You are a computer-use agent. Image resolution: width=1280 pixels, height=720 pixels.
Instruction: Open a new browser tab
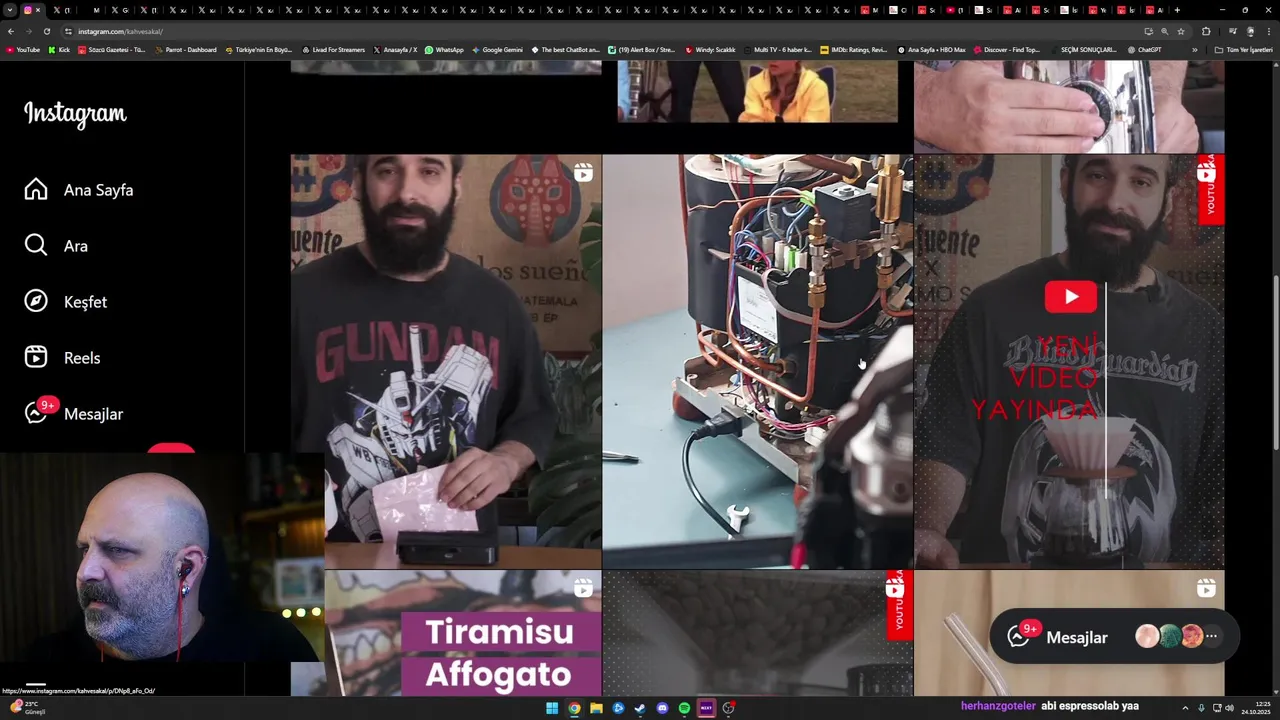[x=1177, y=10]
